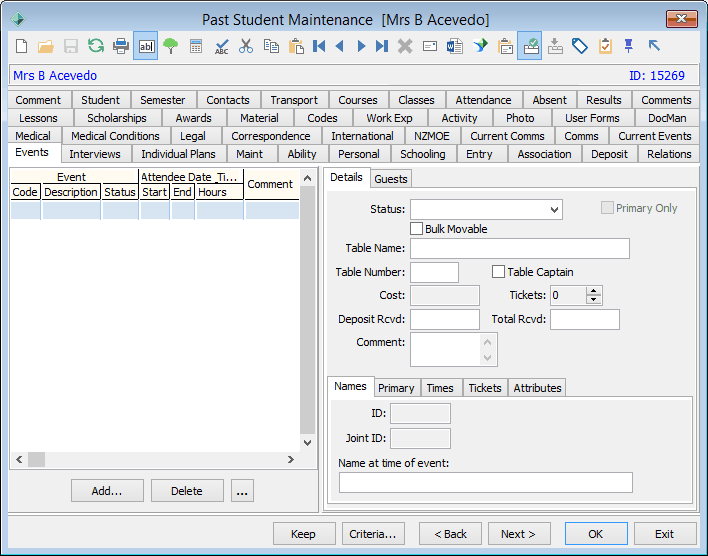Open the Times sub-tab
The height and width of the screenshot is (556, 708).
coord(440,388)
